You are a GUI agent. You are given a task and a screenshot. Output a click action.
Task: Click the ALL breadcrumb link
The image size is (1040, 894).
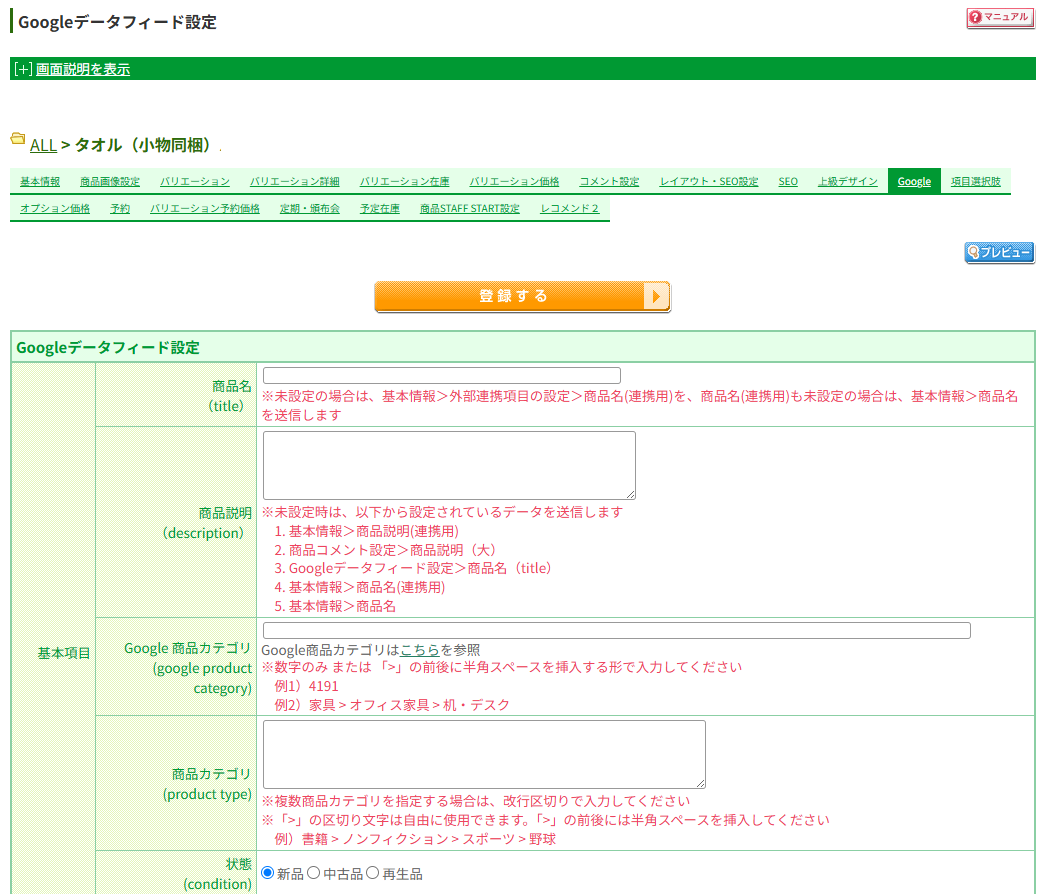[x=43, y=145]
